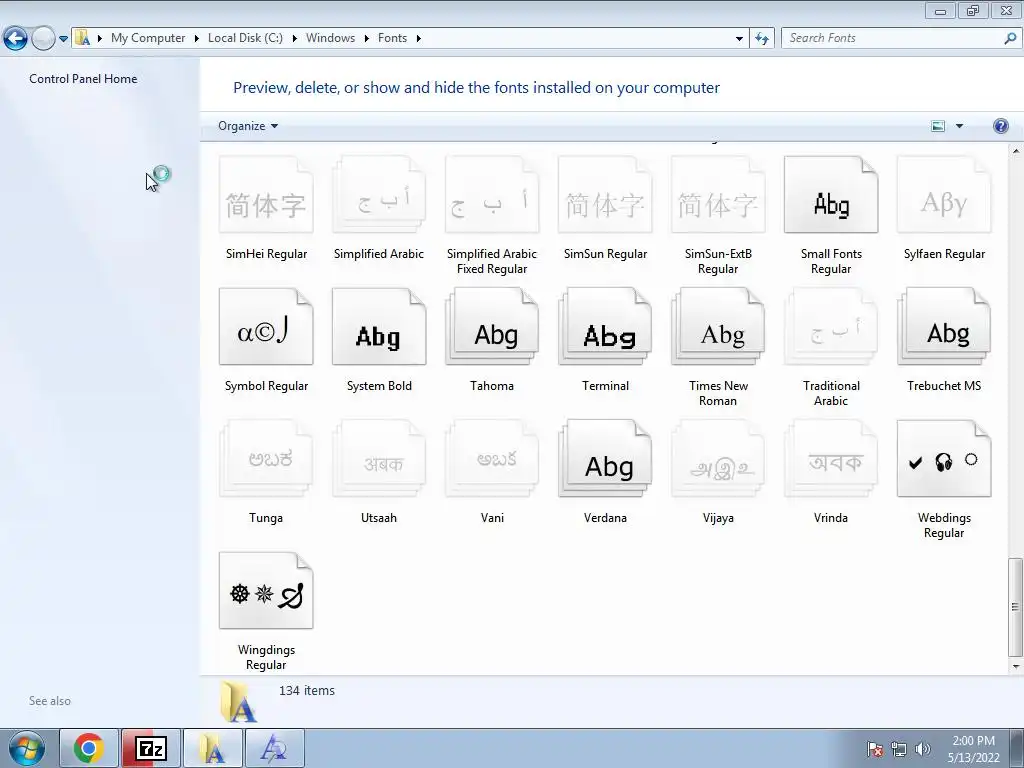Select the SimHei Regular font icon
1024x768 pixels.
coord(266,195)
